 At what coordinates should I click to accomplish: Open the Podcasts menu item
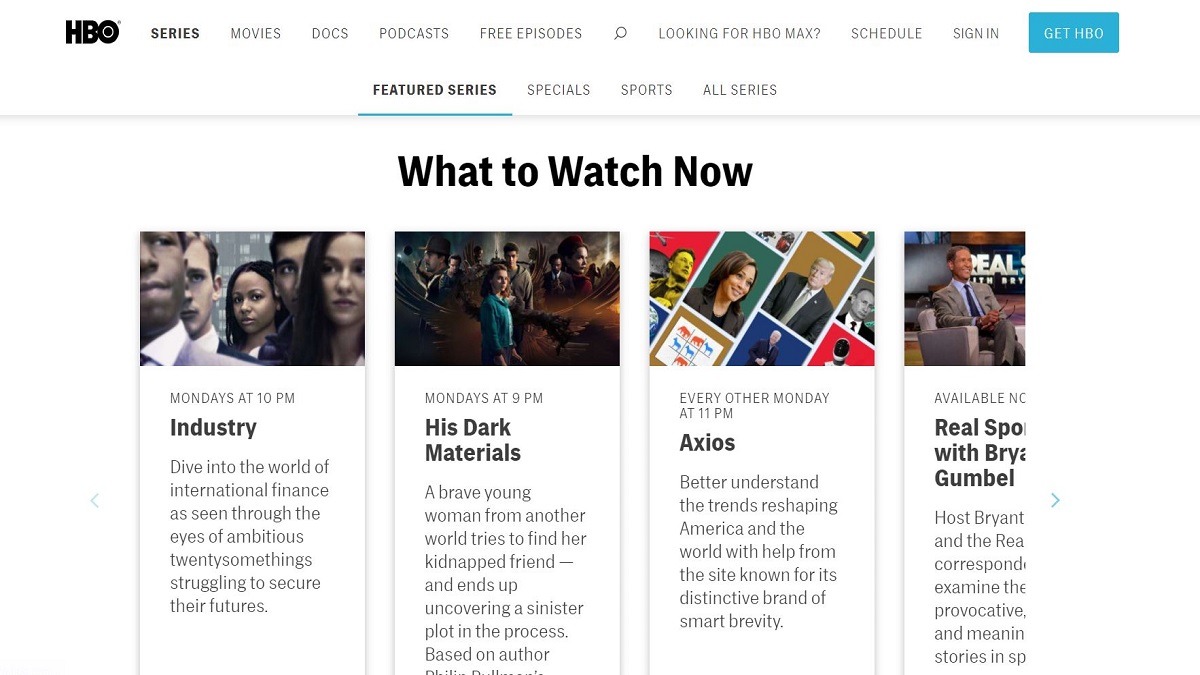pyautogui.click(x=414, y=33)
